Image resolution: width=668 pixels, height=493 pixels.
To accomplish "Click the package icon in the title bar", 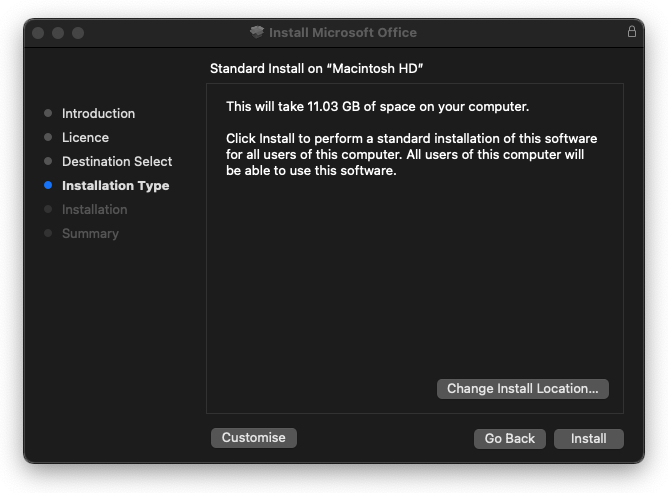I will (257, 32).
